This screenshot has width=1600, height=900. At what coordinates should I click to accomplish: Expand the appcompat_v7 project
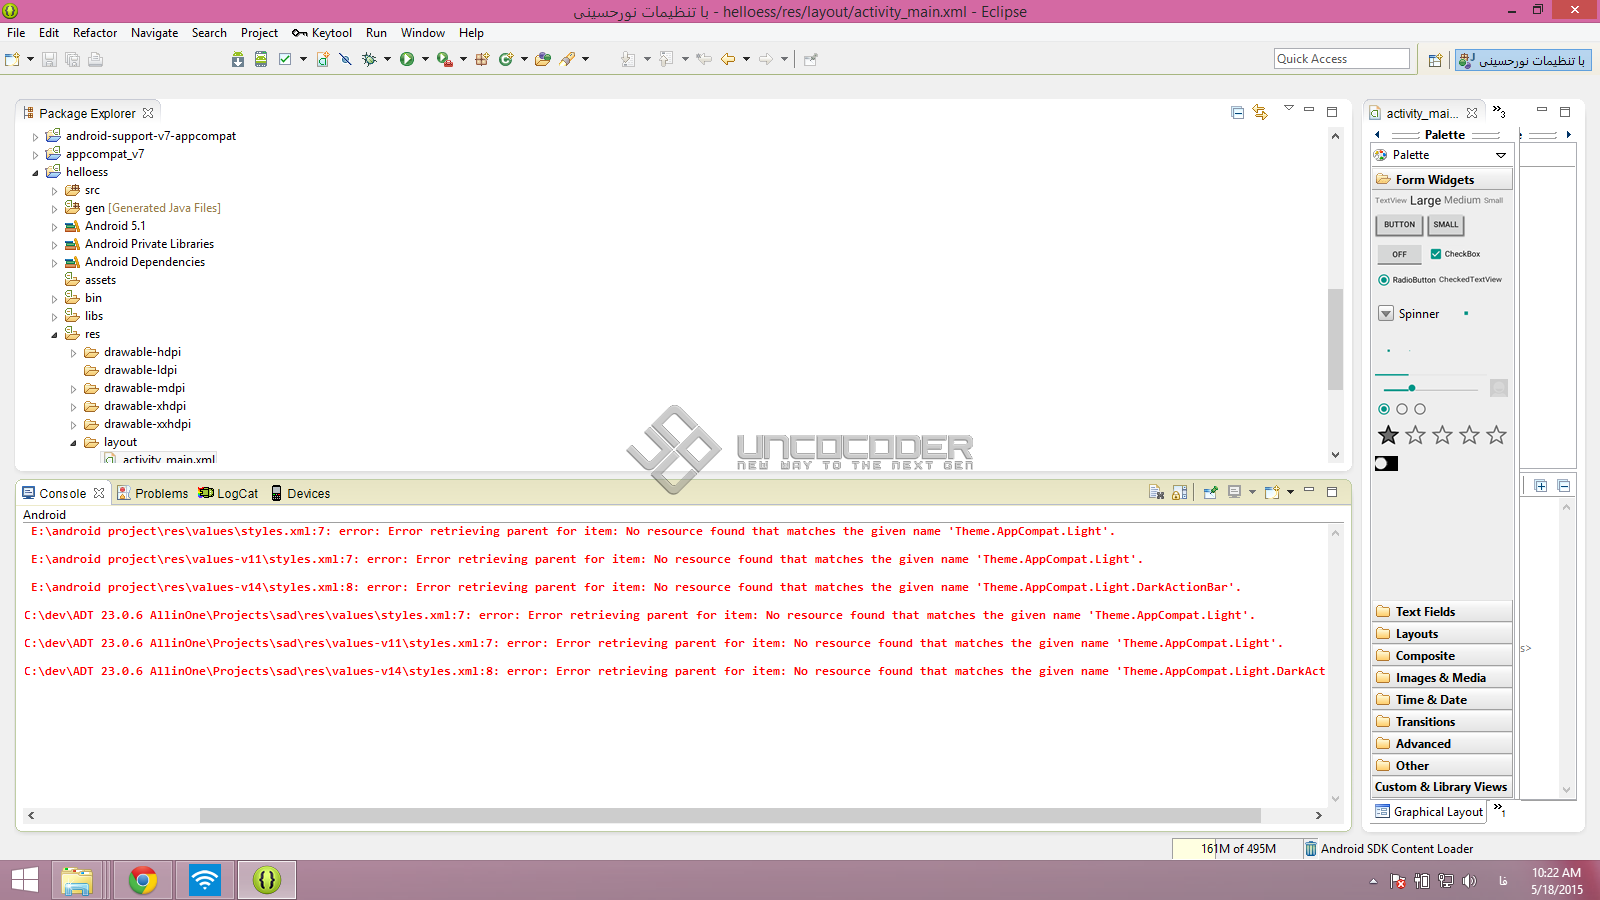35,155
